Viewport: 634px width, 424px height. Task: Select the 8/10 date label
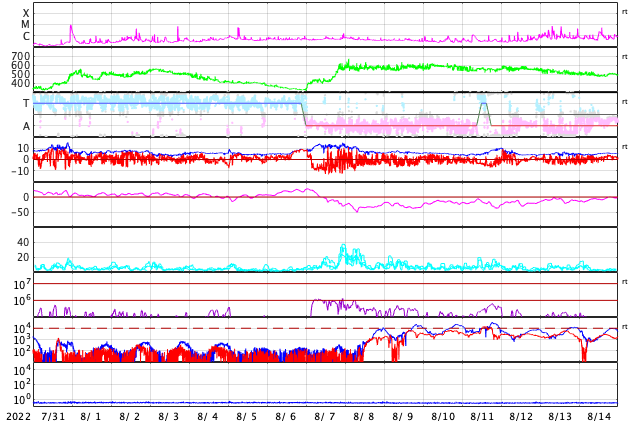[443, 417]
